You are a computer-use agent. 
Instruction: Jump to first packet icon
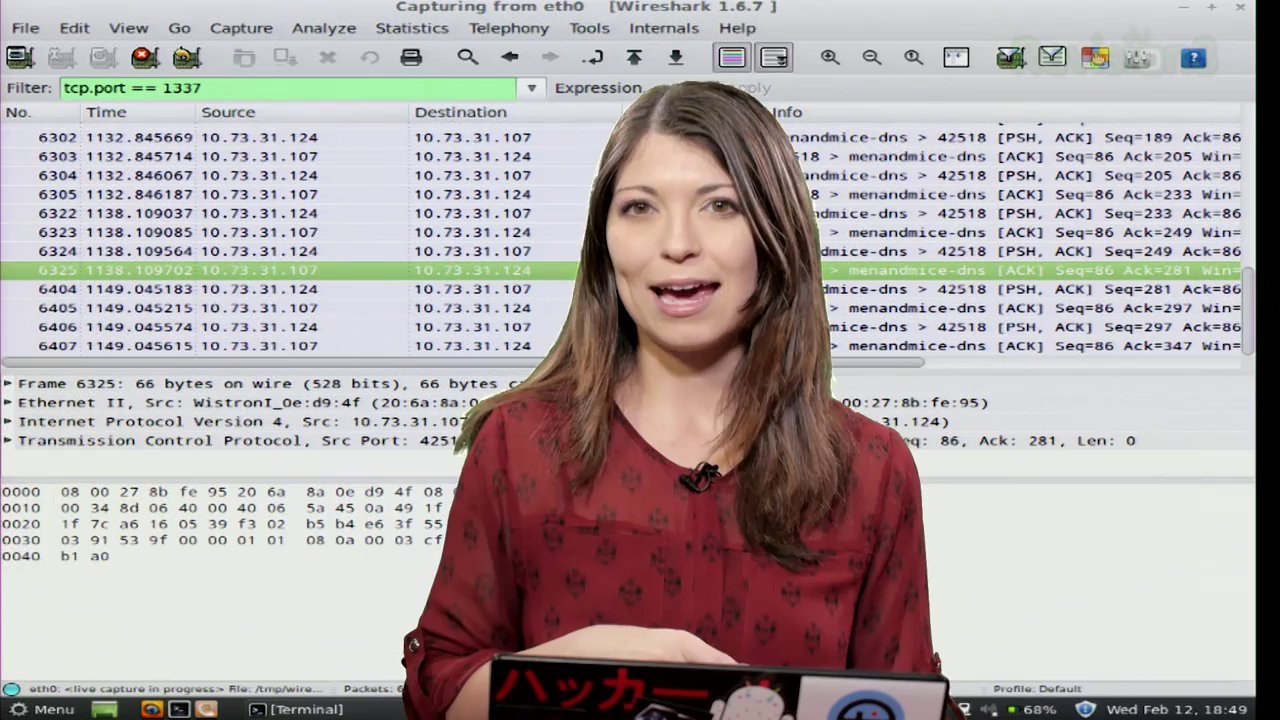(634, 57)
